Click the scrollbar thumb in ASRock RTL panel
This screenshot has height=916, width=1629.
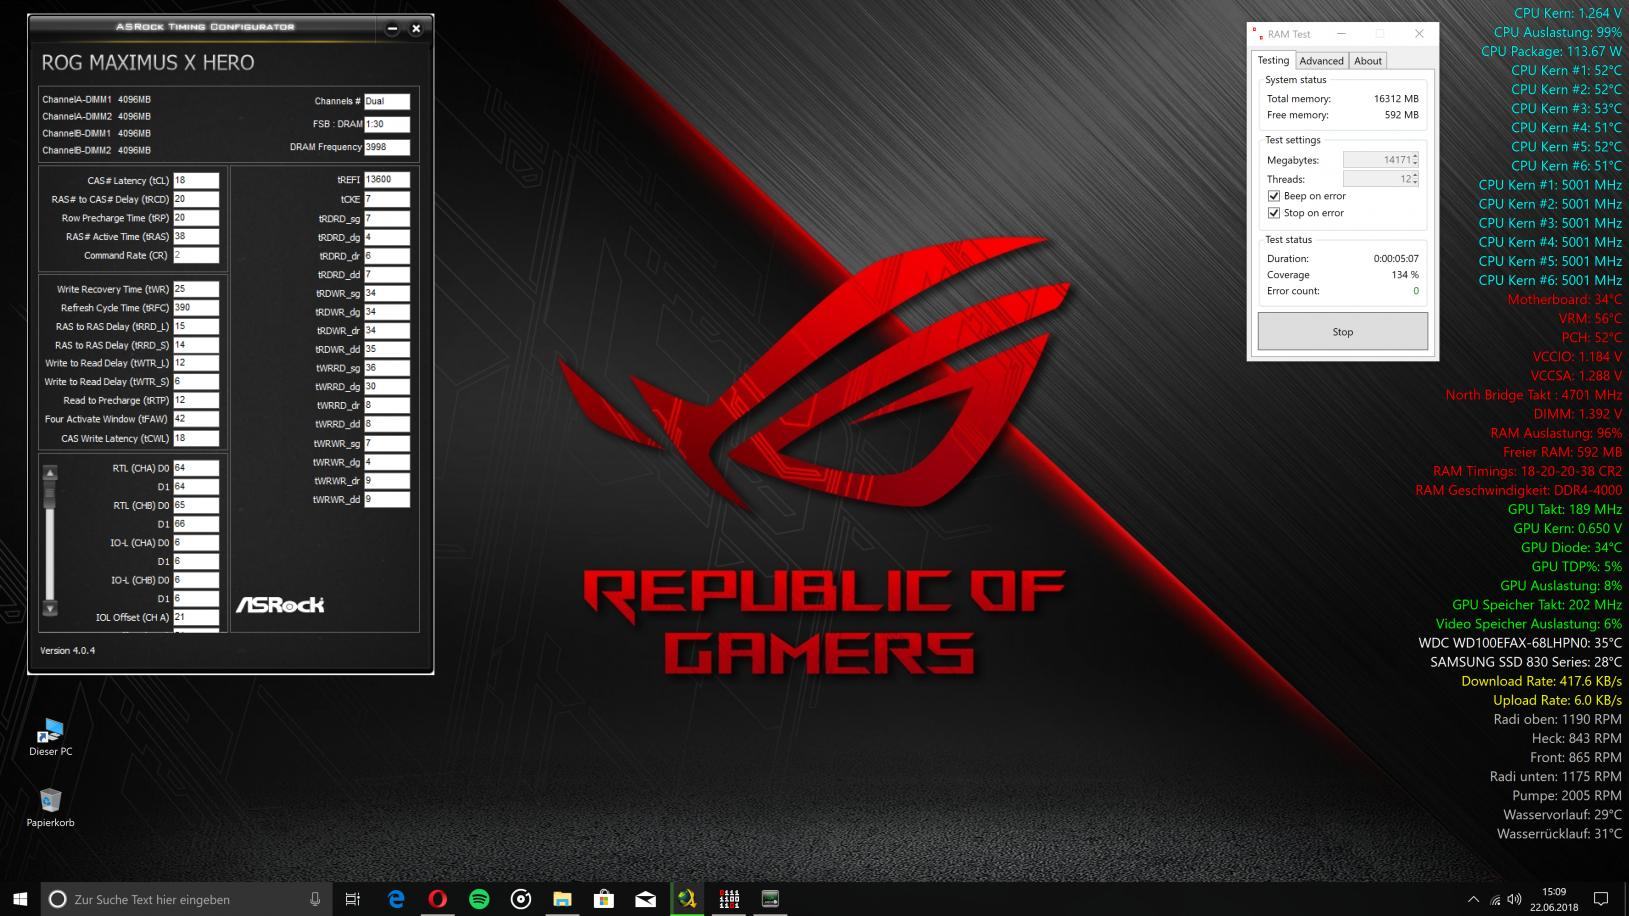[x=50, y=494]
